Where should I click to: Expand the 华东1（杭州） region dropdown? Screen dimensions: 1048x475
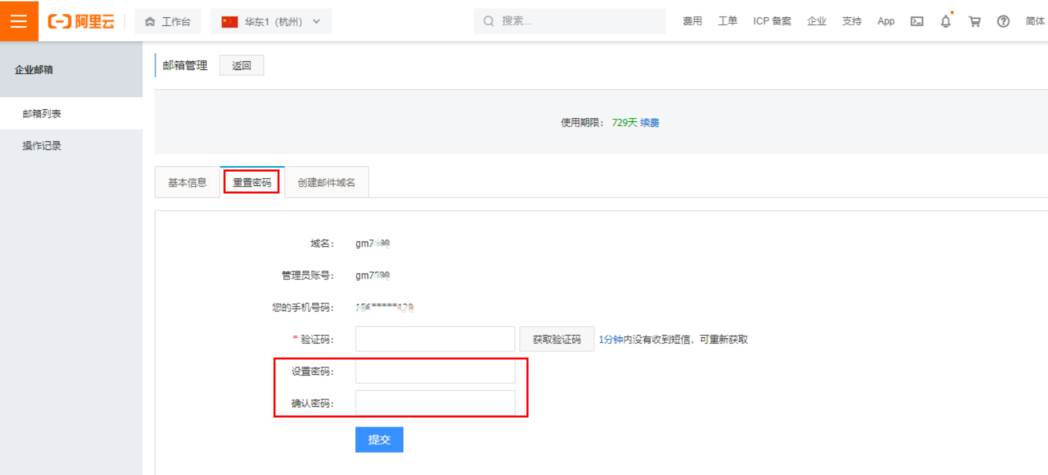point(270,21)
